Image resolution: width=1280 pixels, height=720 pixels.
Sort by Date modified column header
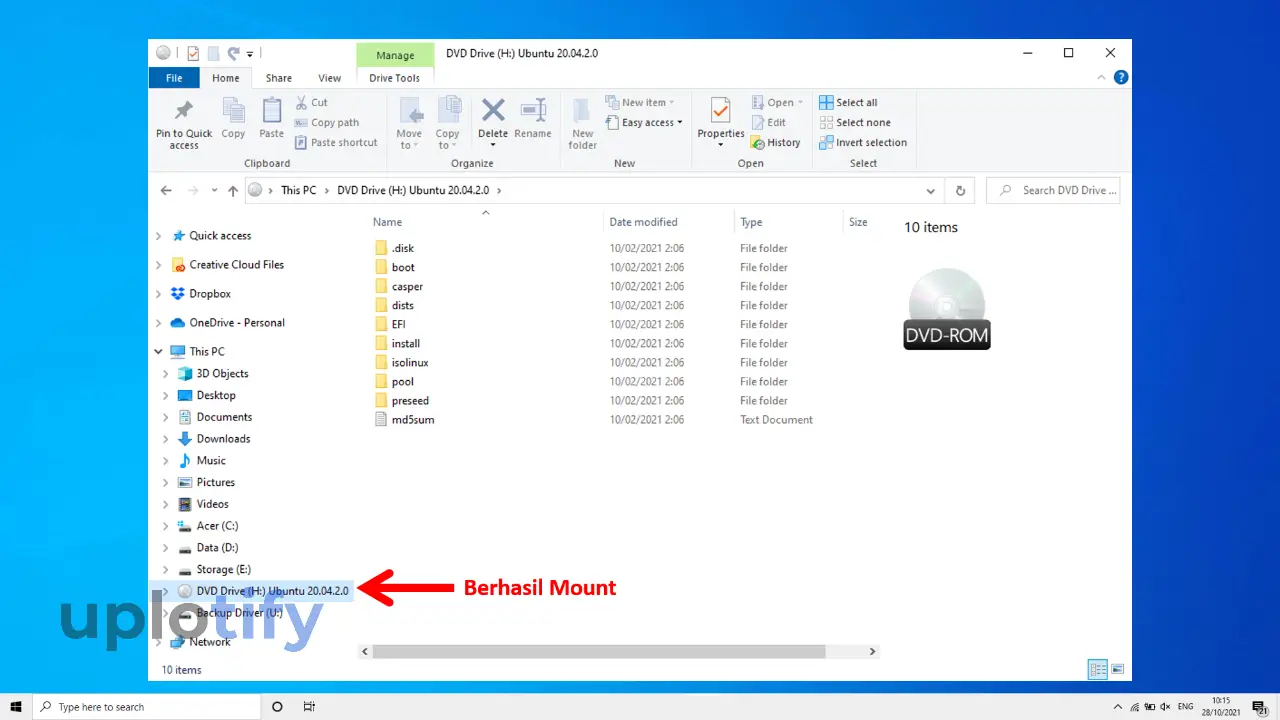643,222
